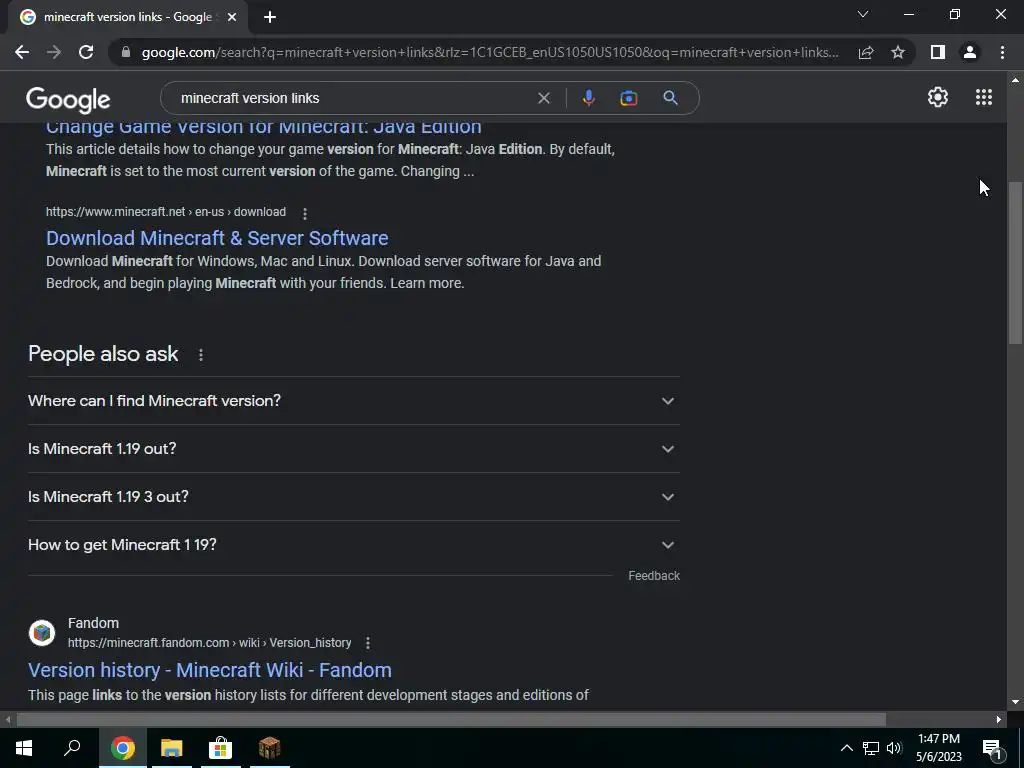The height and width of the screenshot is (768, 1024).
Task: Open the Windows Start menu
Action: point(24,748)
